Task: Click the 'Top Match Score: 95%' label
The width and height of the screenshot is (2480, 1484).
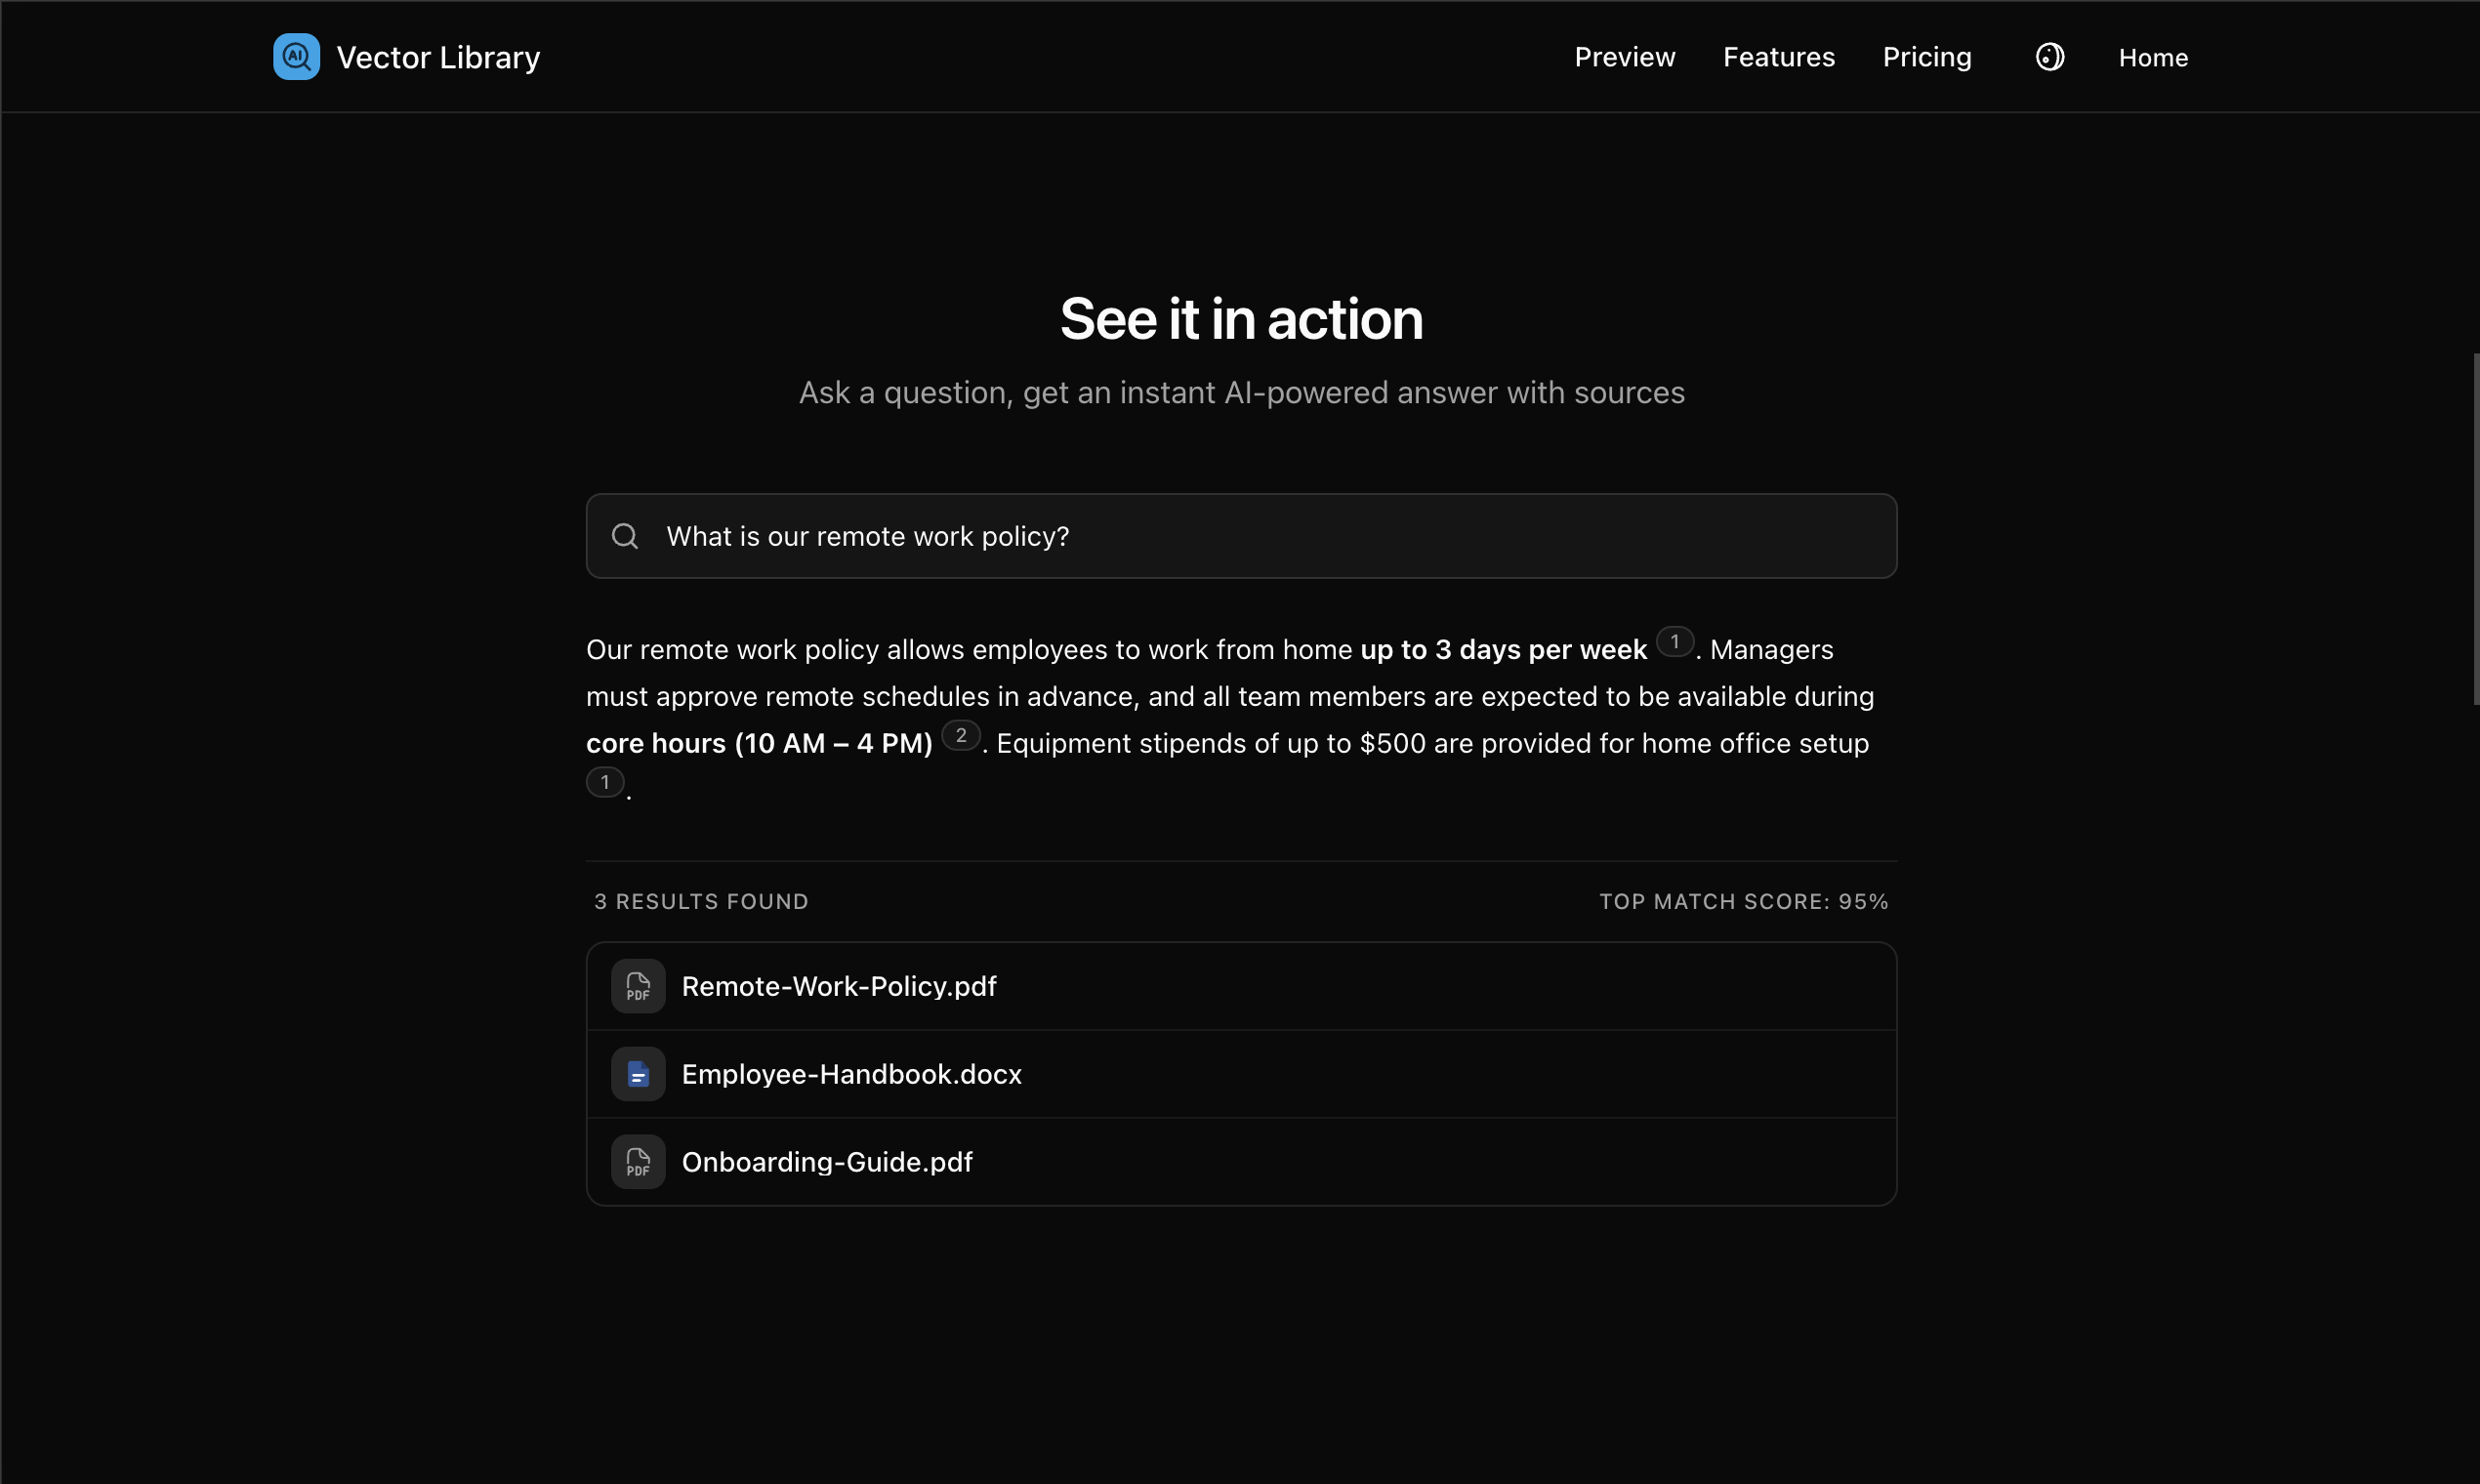Action: click(x=1743, y=902)
